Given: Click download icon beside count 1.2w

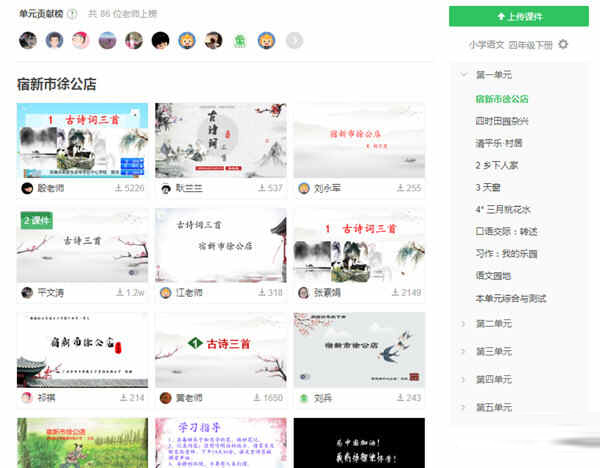Looking at the screenshot, I should point(120,292).
